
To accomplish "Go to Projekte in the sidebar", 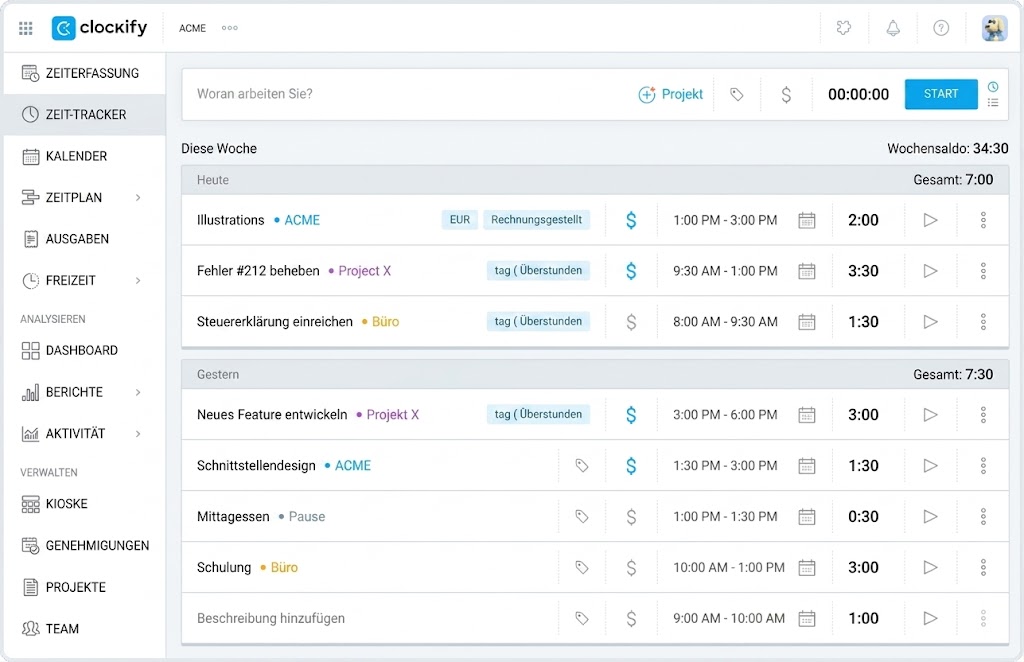I will 75,587.
